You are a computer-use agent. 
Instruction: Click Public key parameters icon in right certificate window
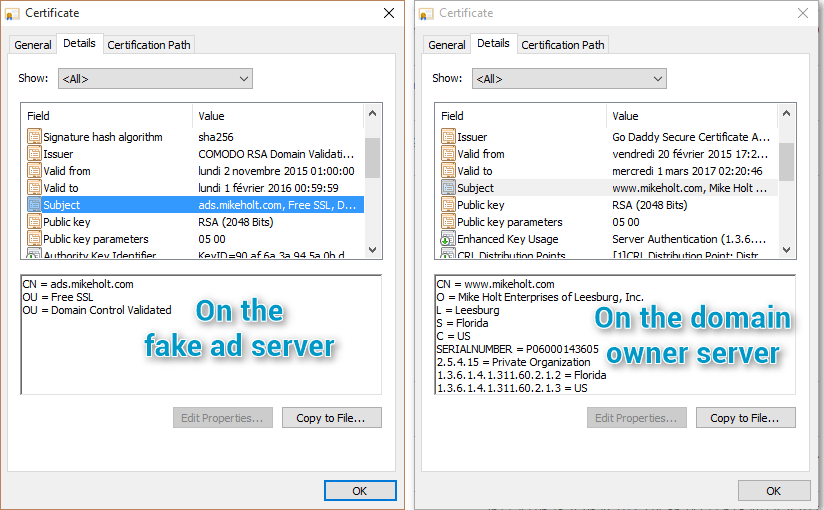coord(448,222)
